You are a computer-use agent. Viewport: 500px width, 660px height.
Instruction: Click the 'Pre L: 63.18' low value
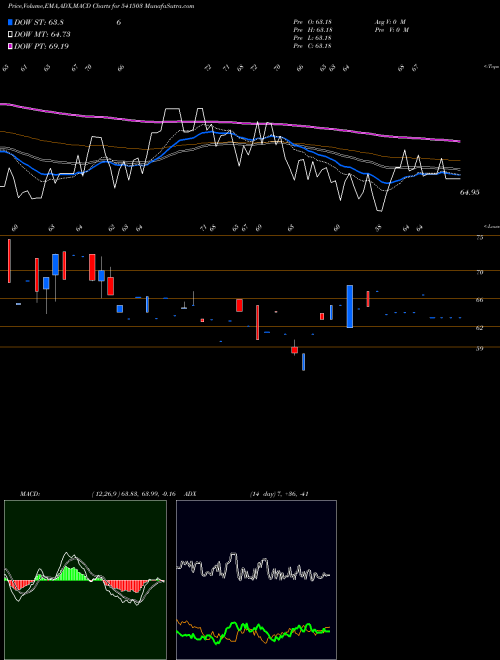coord(313,38)
